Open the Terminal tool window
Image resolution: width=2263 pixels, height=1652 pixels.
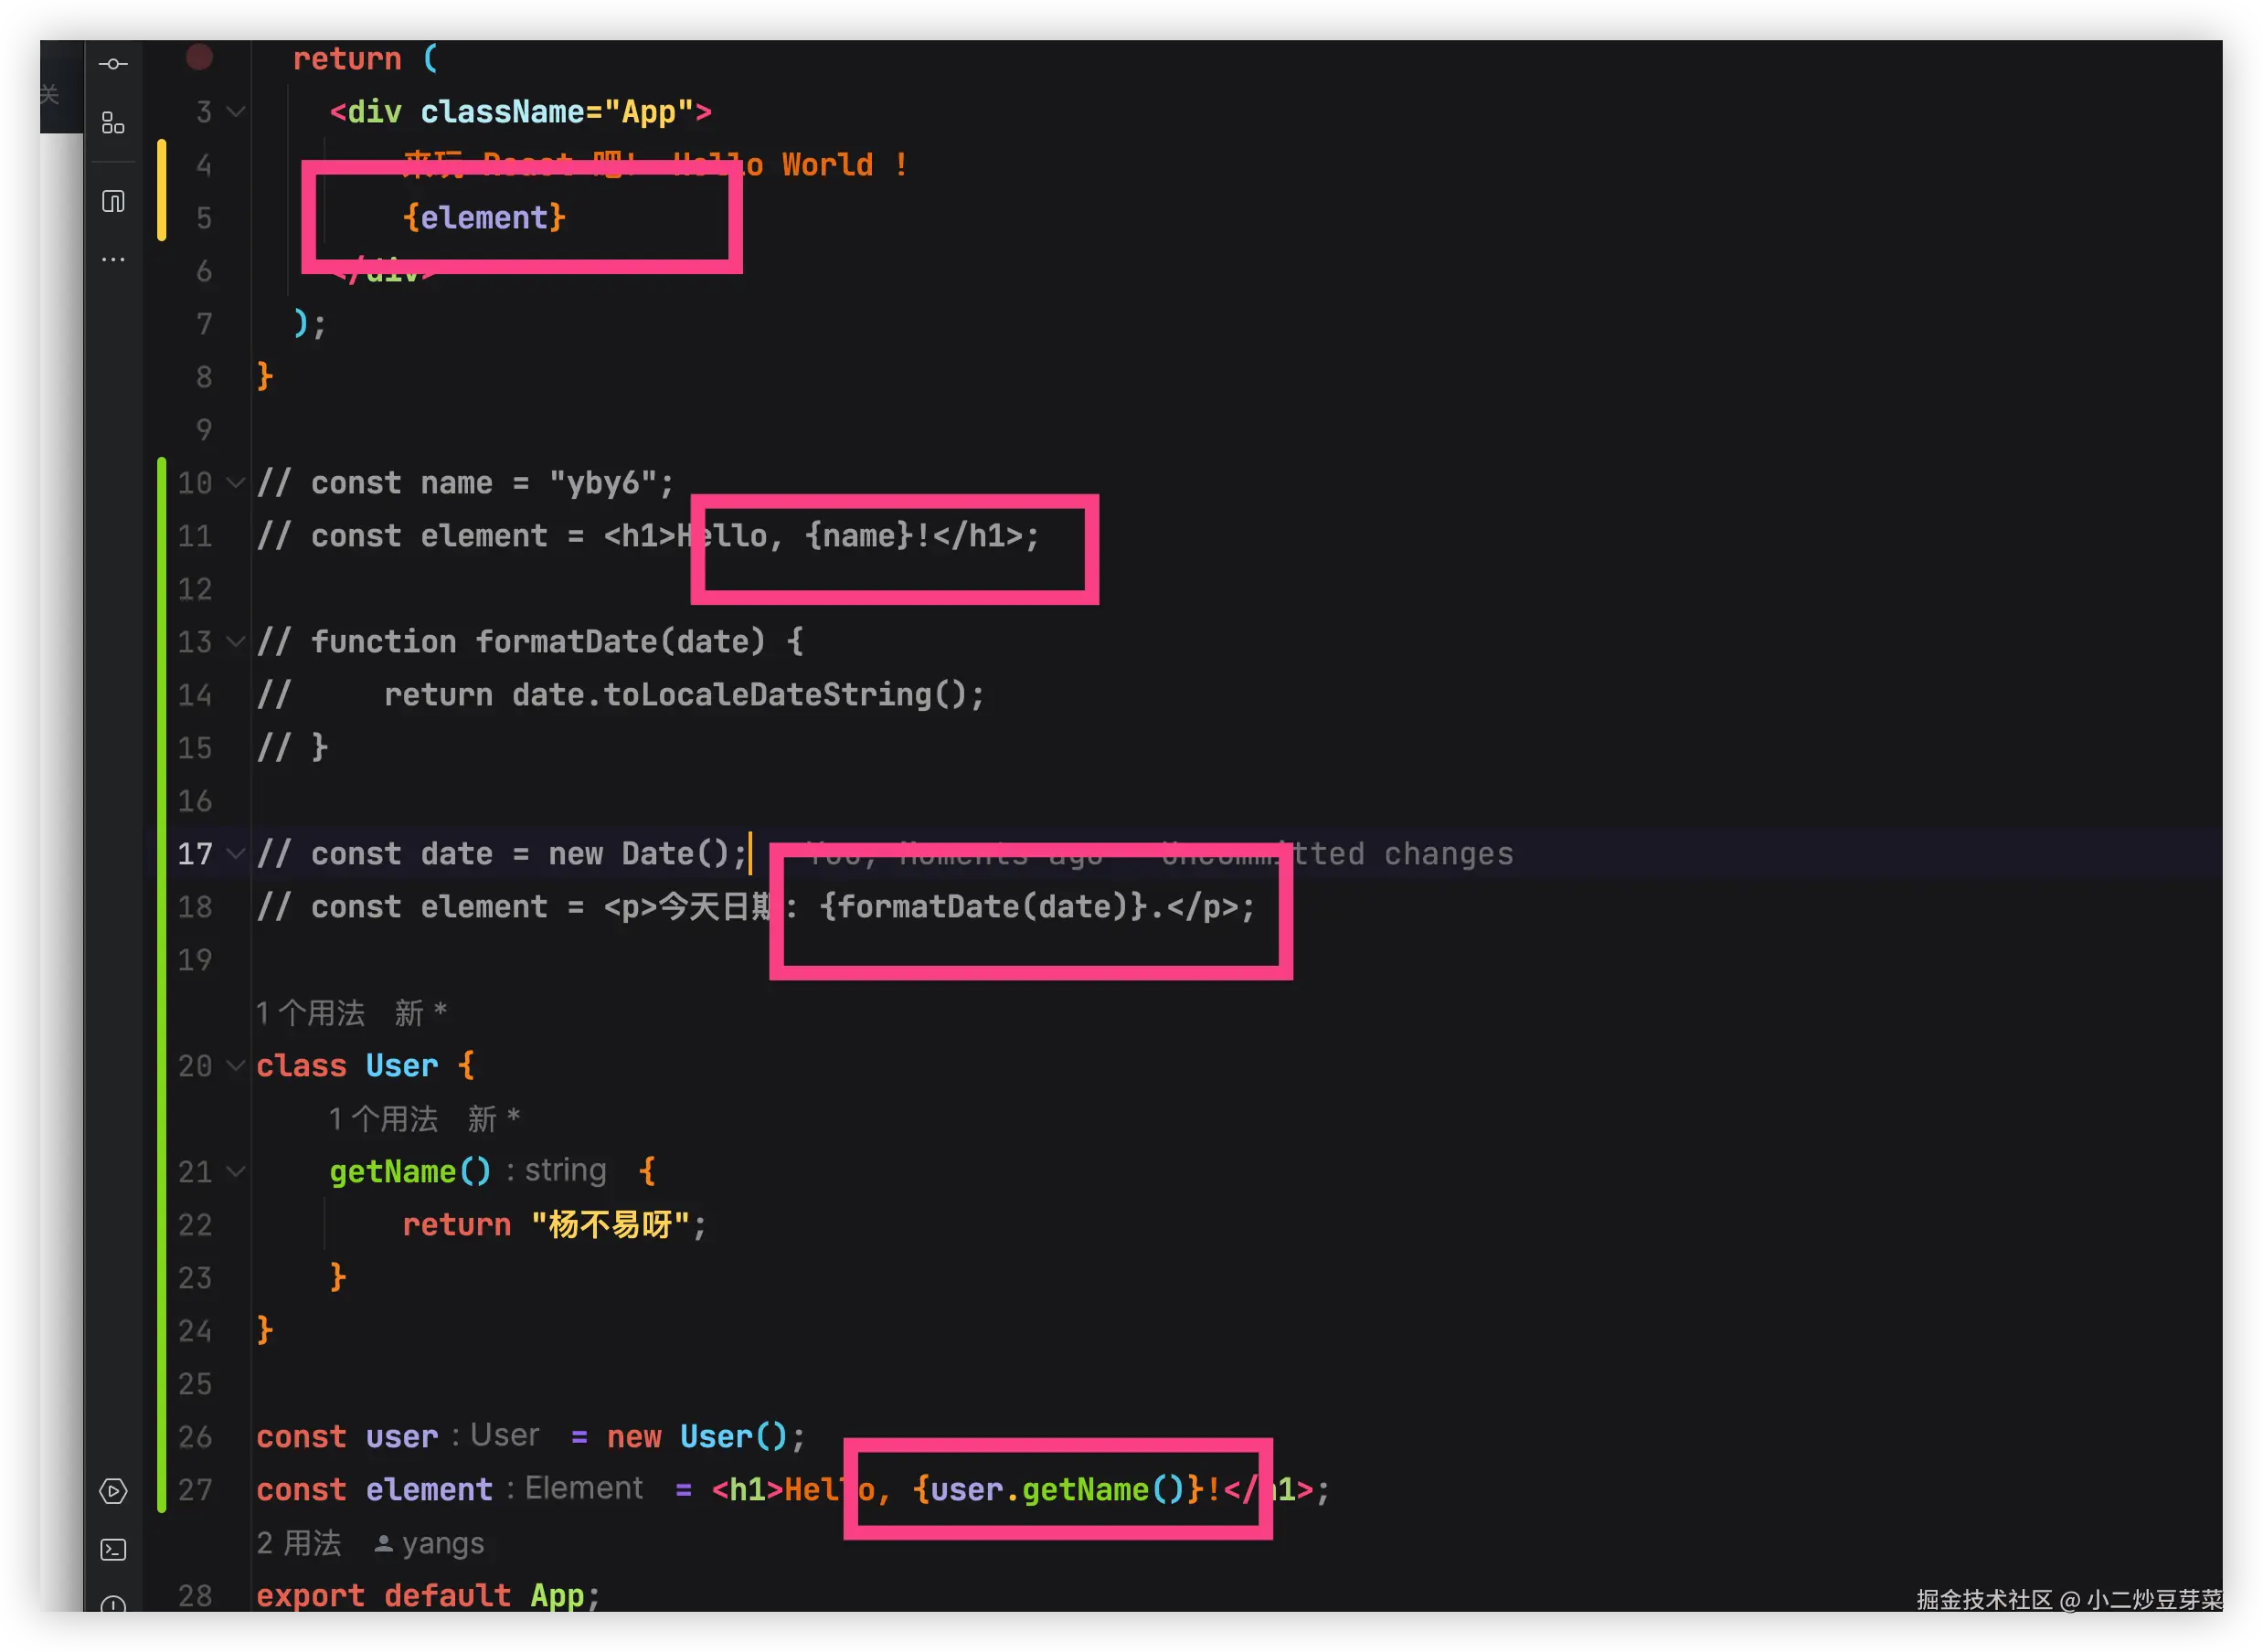pos(113,1550)
